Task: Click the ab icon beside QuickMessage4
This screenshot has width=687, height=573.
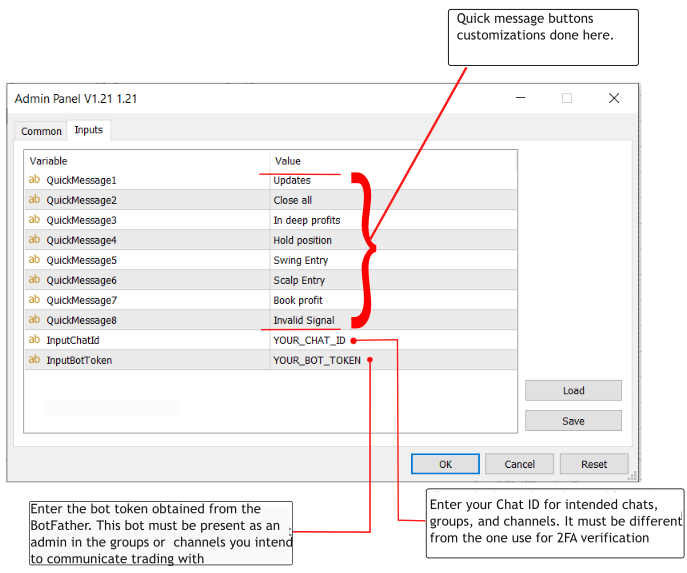Action: [34, 240]
